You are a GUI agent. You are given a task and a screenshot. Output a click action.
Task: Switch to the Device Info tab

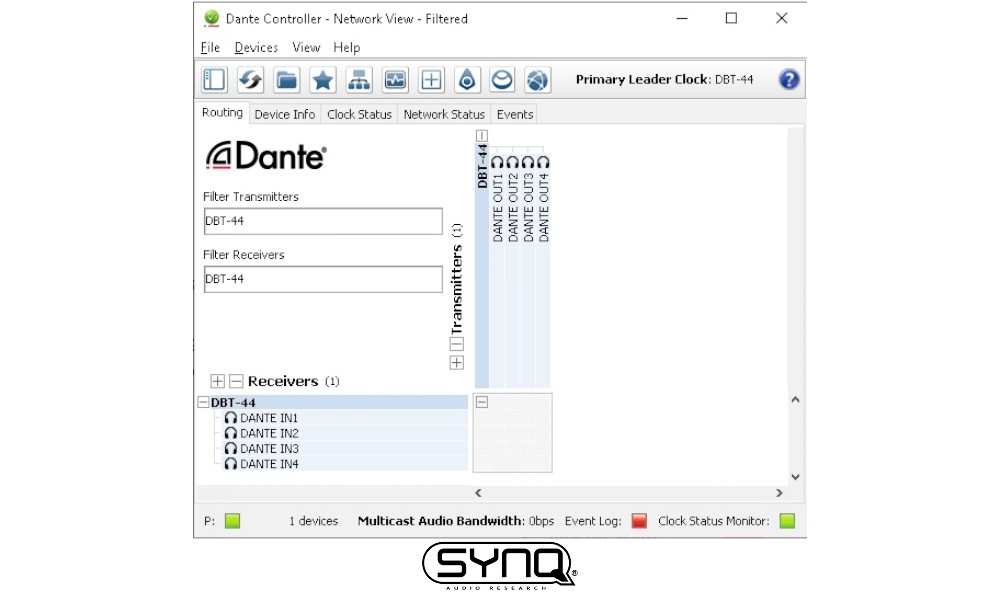click(x=284, y=114)
